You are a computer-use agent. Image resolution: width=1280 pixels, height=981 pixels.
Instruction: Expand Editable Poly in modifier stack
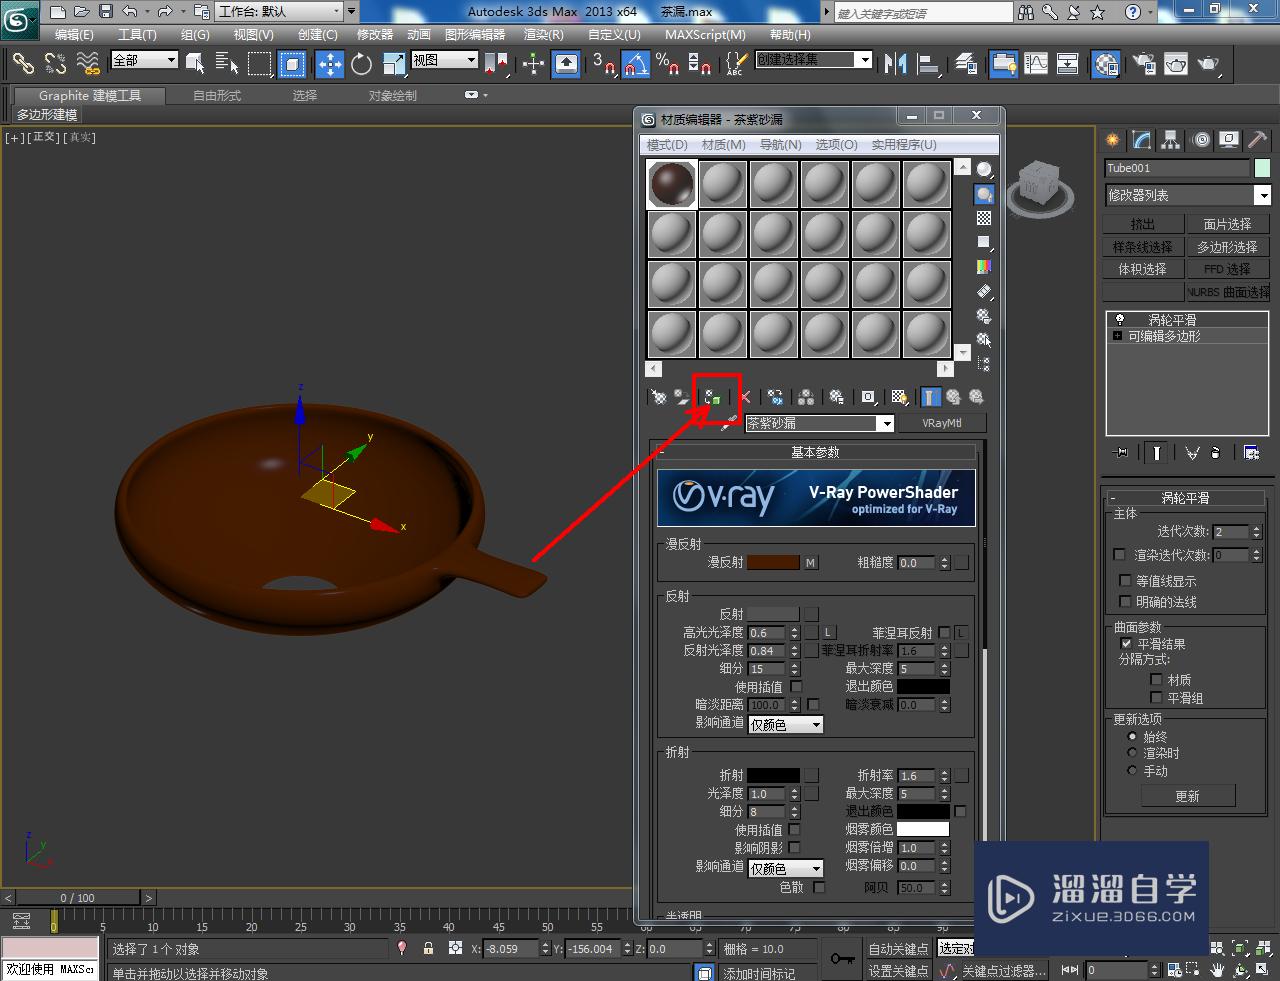1117,336
